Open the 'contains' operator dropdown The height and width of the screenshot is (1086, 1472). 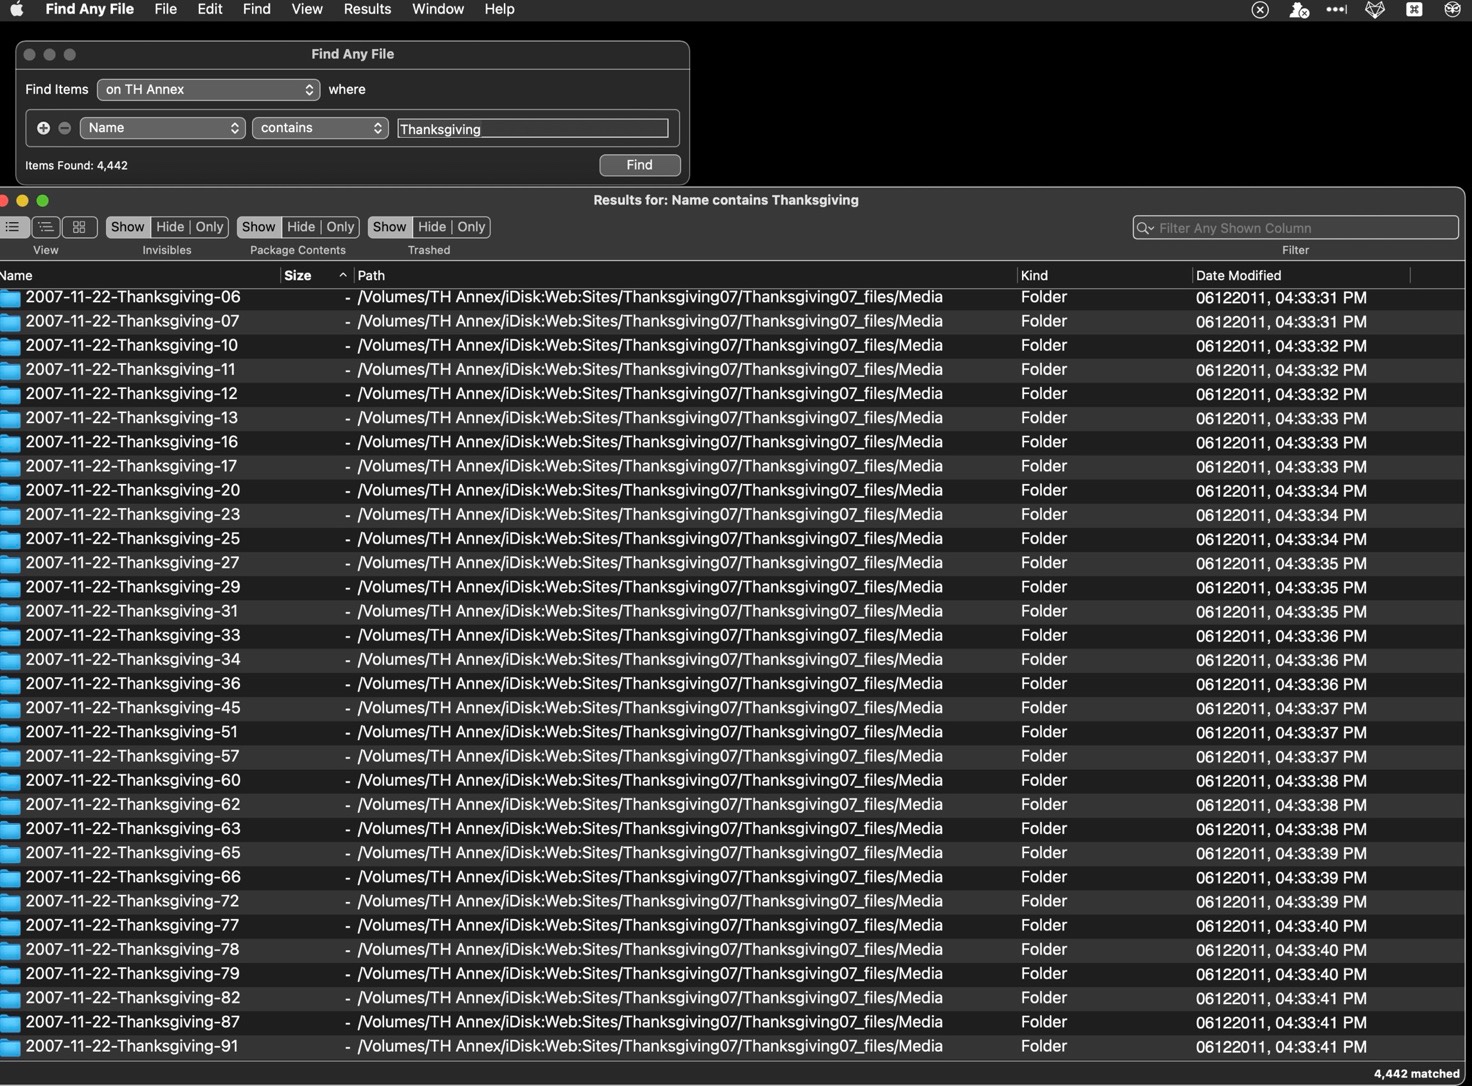pyautogui.click(x=320, y=128)
